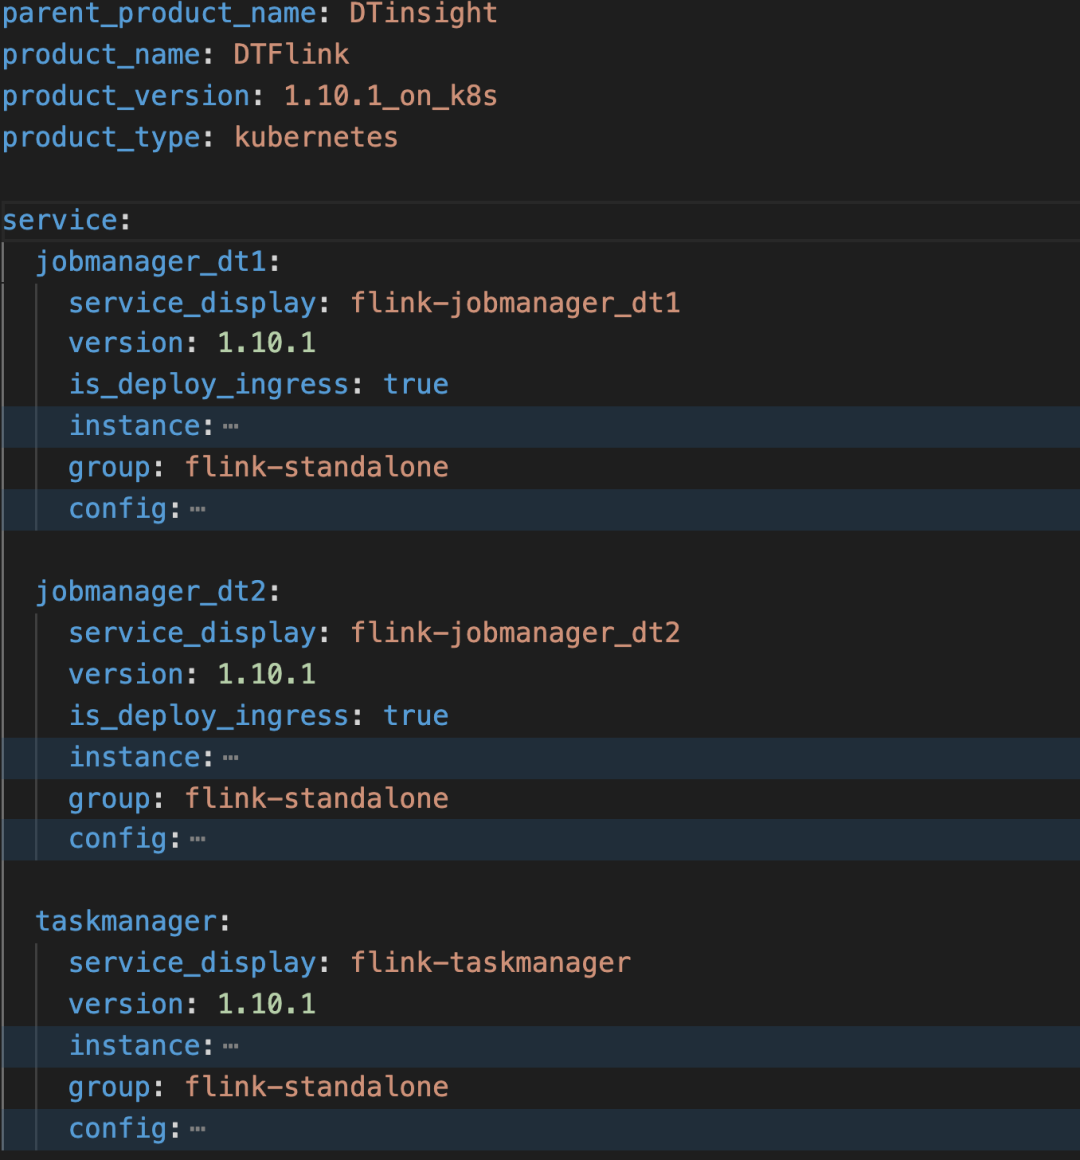
Task: Unfold the config block under jobmanager_dt2
Action: (x=198, y=840)
